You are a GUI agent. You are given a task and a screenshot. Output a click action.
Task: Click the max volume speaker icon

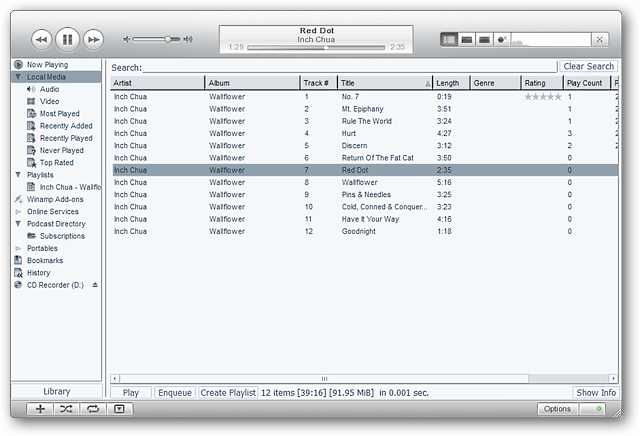coord(188,39)
